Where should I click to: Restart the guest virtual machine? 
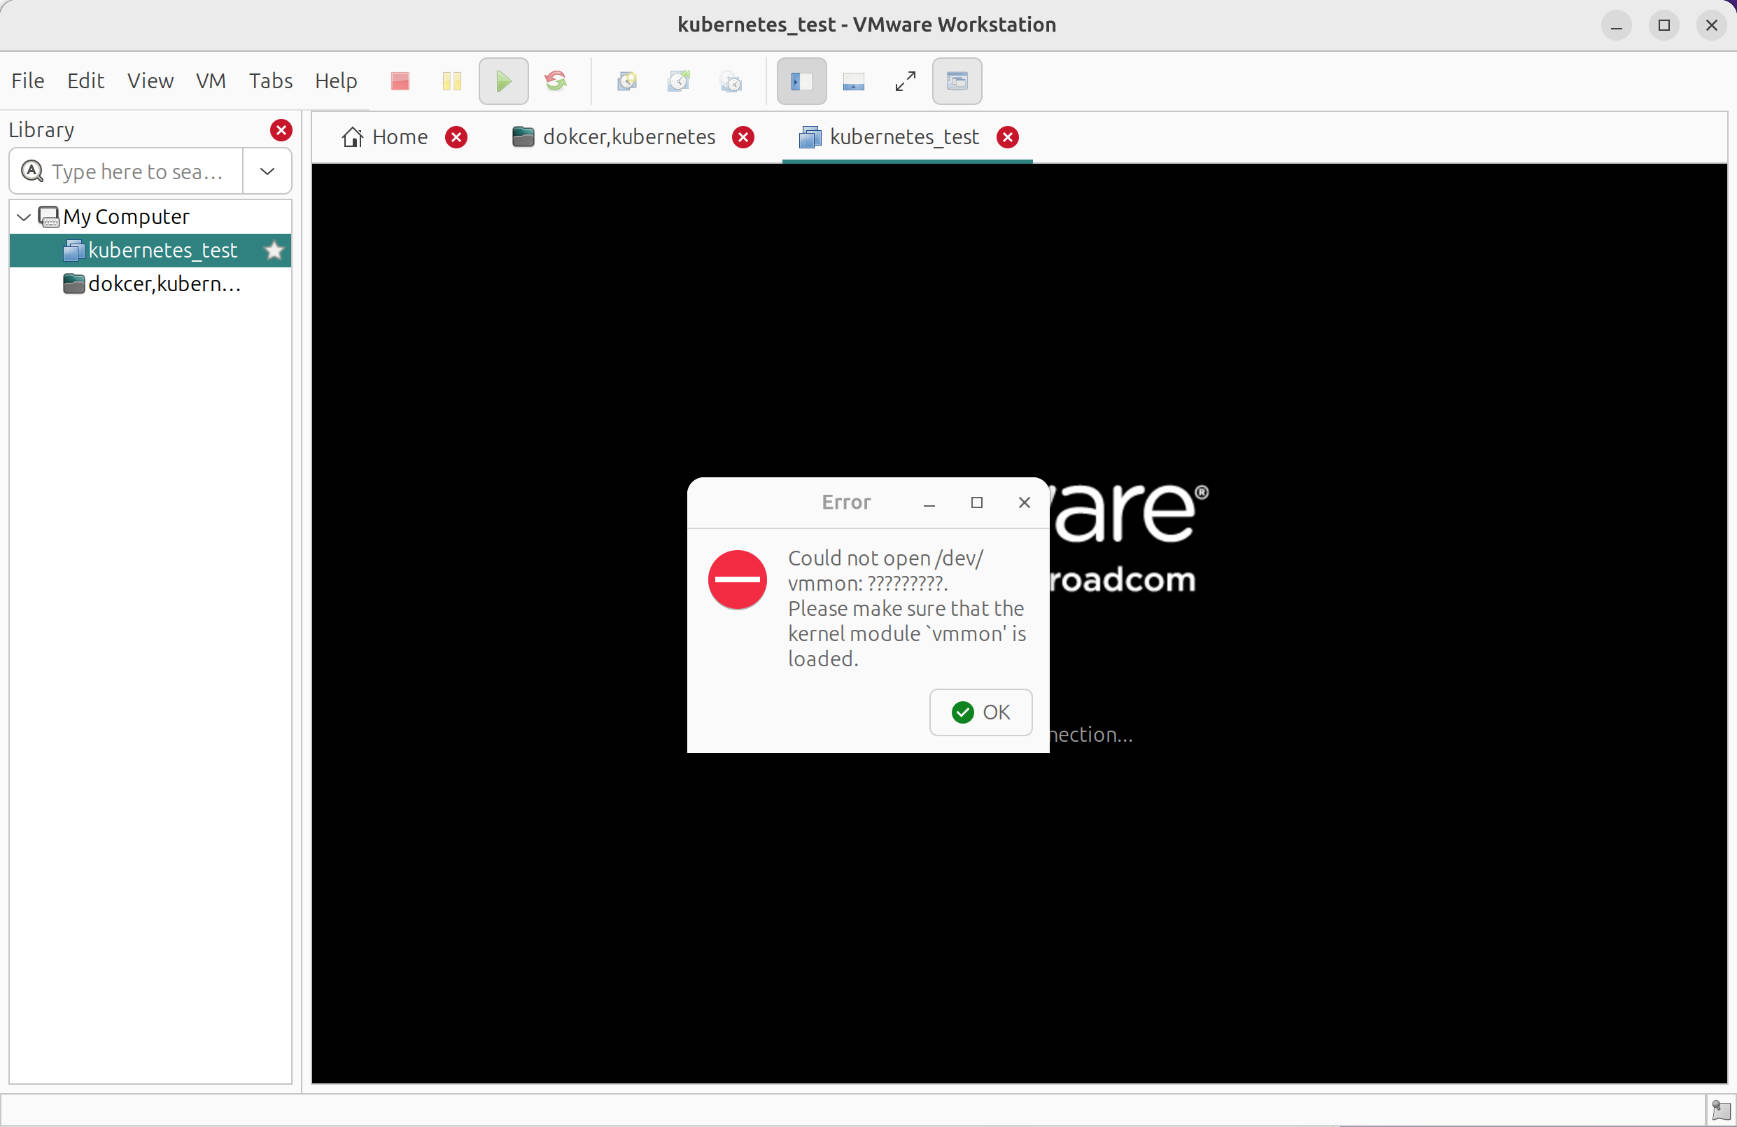click(x=556, y=81)
